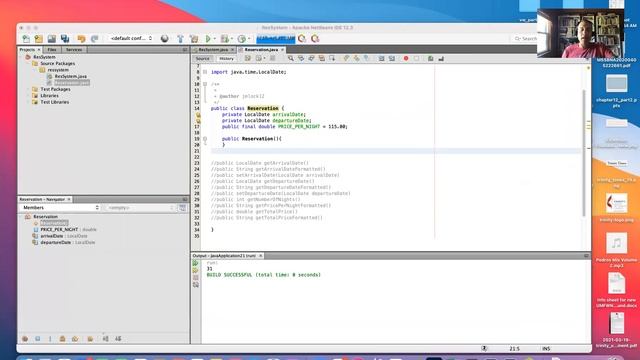Viewport: 640px width, 360px height.
Task: Click the New Project toolbar icon
Action: [39, 39]
